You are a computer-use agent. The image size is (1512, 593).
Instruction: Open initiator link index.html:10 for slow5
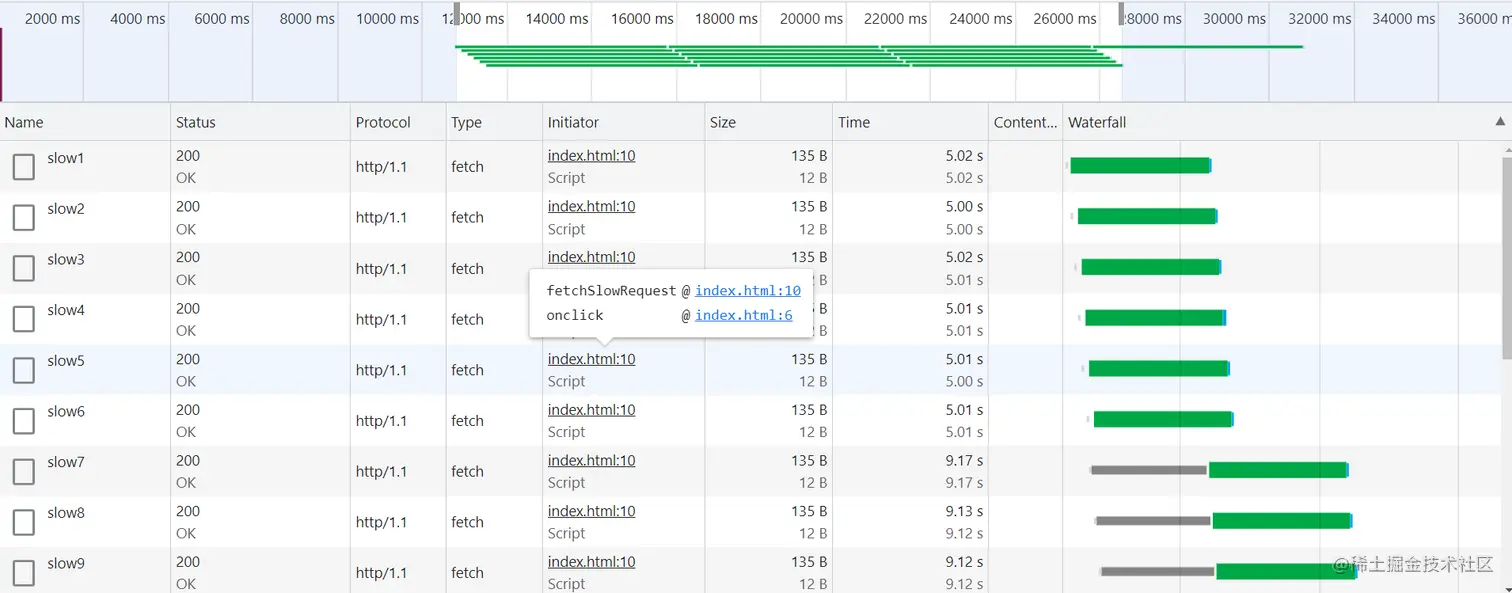[591, 359]
